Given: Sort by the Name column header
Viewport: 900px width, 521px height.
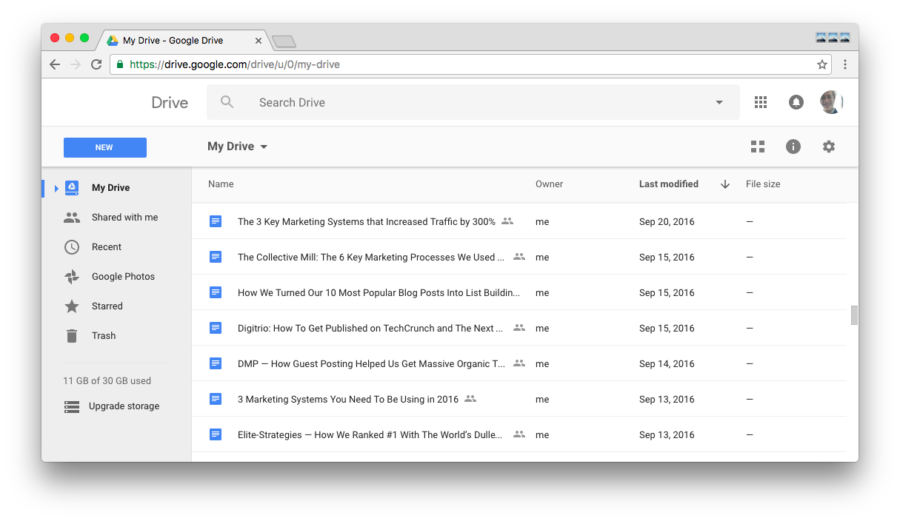Looking at the screenshot, I should click(x=220, y=184).
